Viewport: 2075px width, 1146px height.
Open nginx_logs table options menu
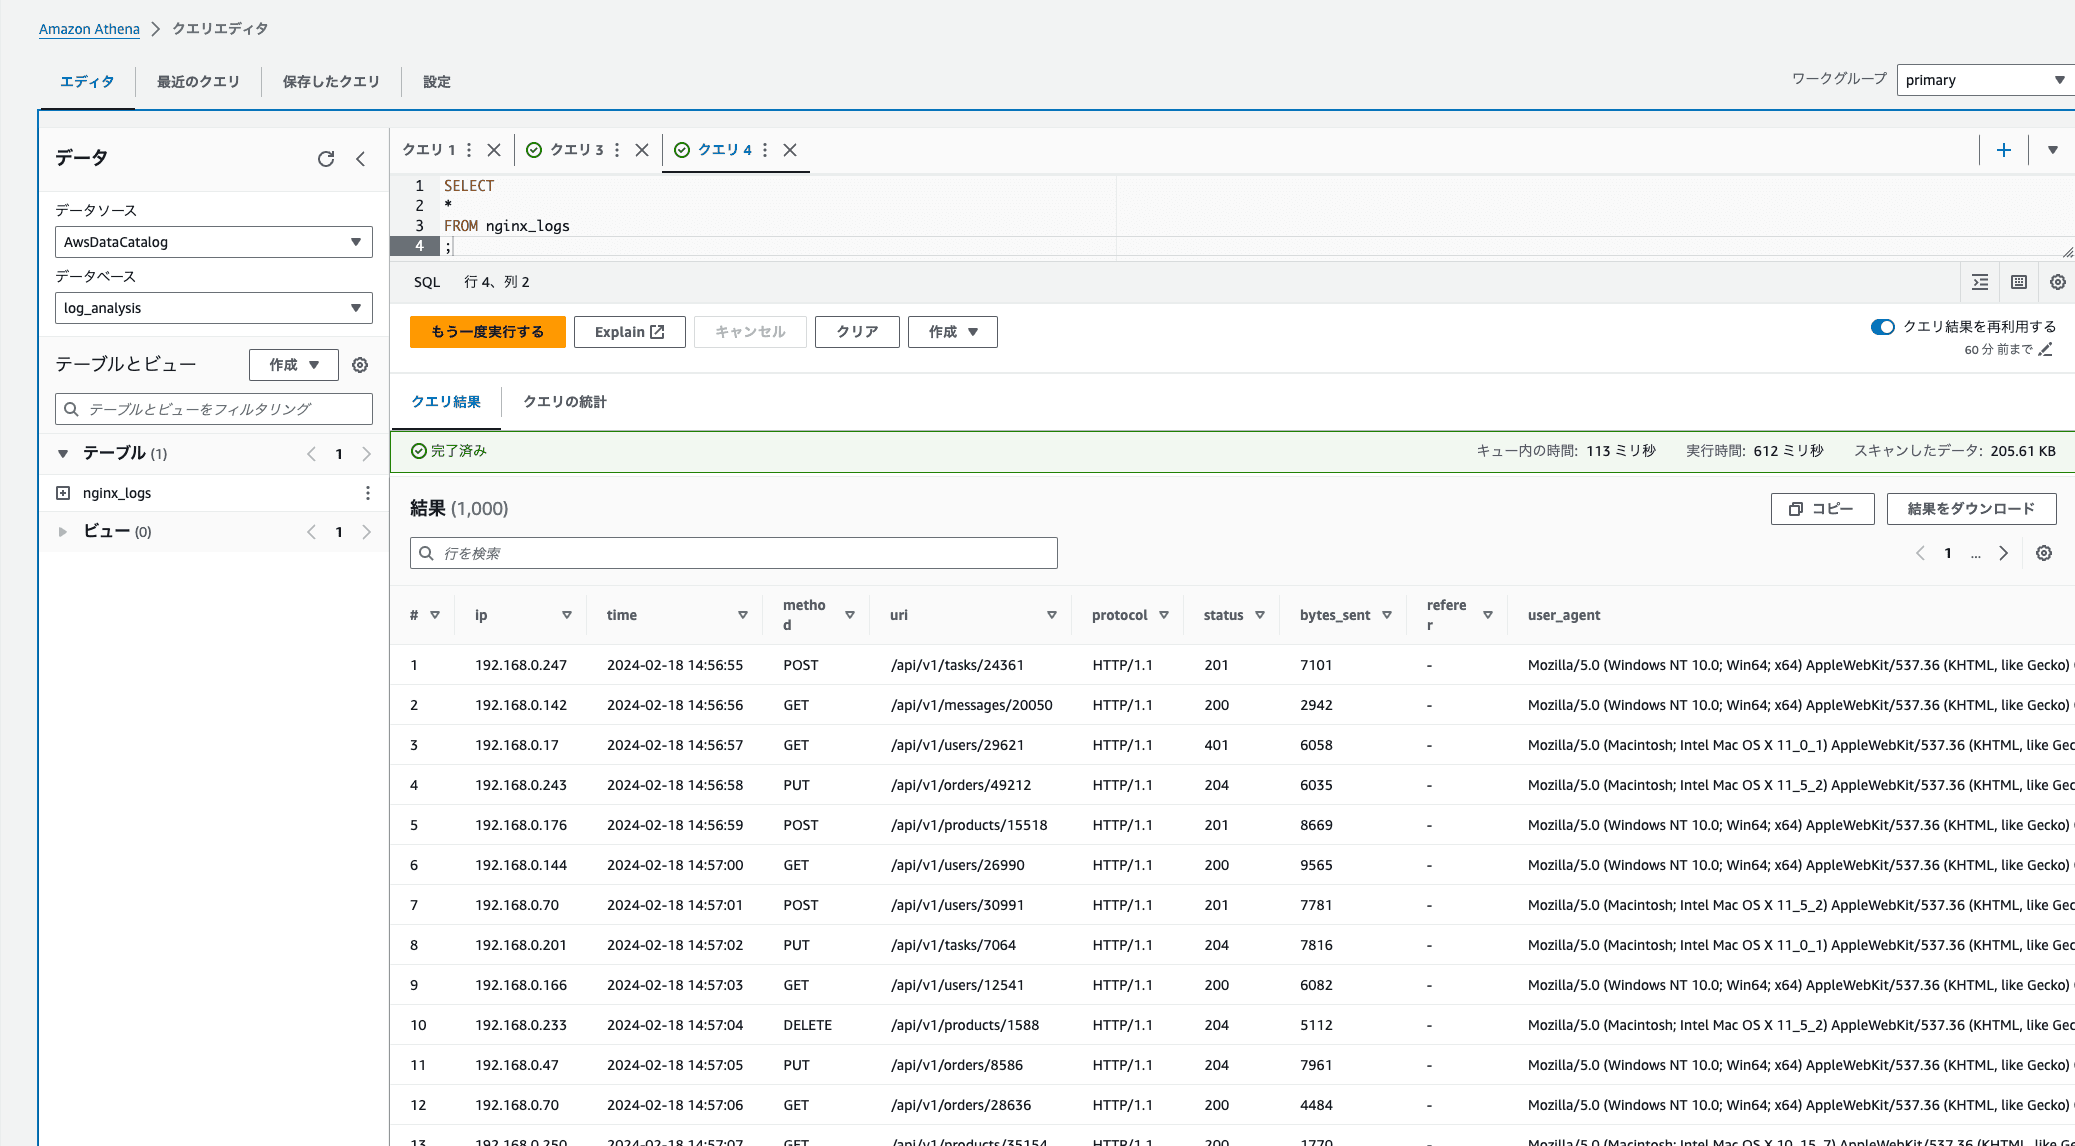(x=368, y=493)
